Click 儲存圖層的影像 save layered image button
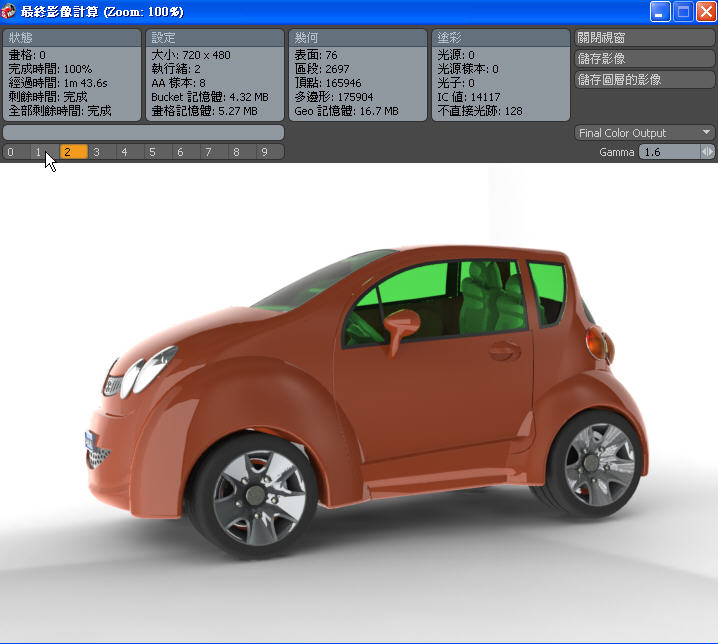The width and height of the screenshot is (718, 644). point(644,80)
